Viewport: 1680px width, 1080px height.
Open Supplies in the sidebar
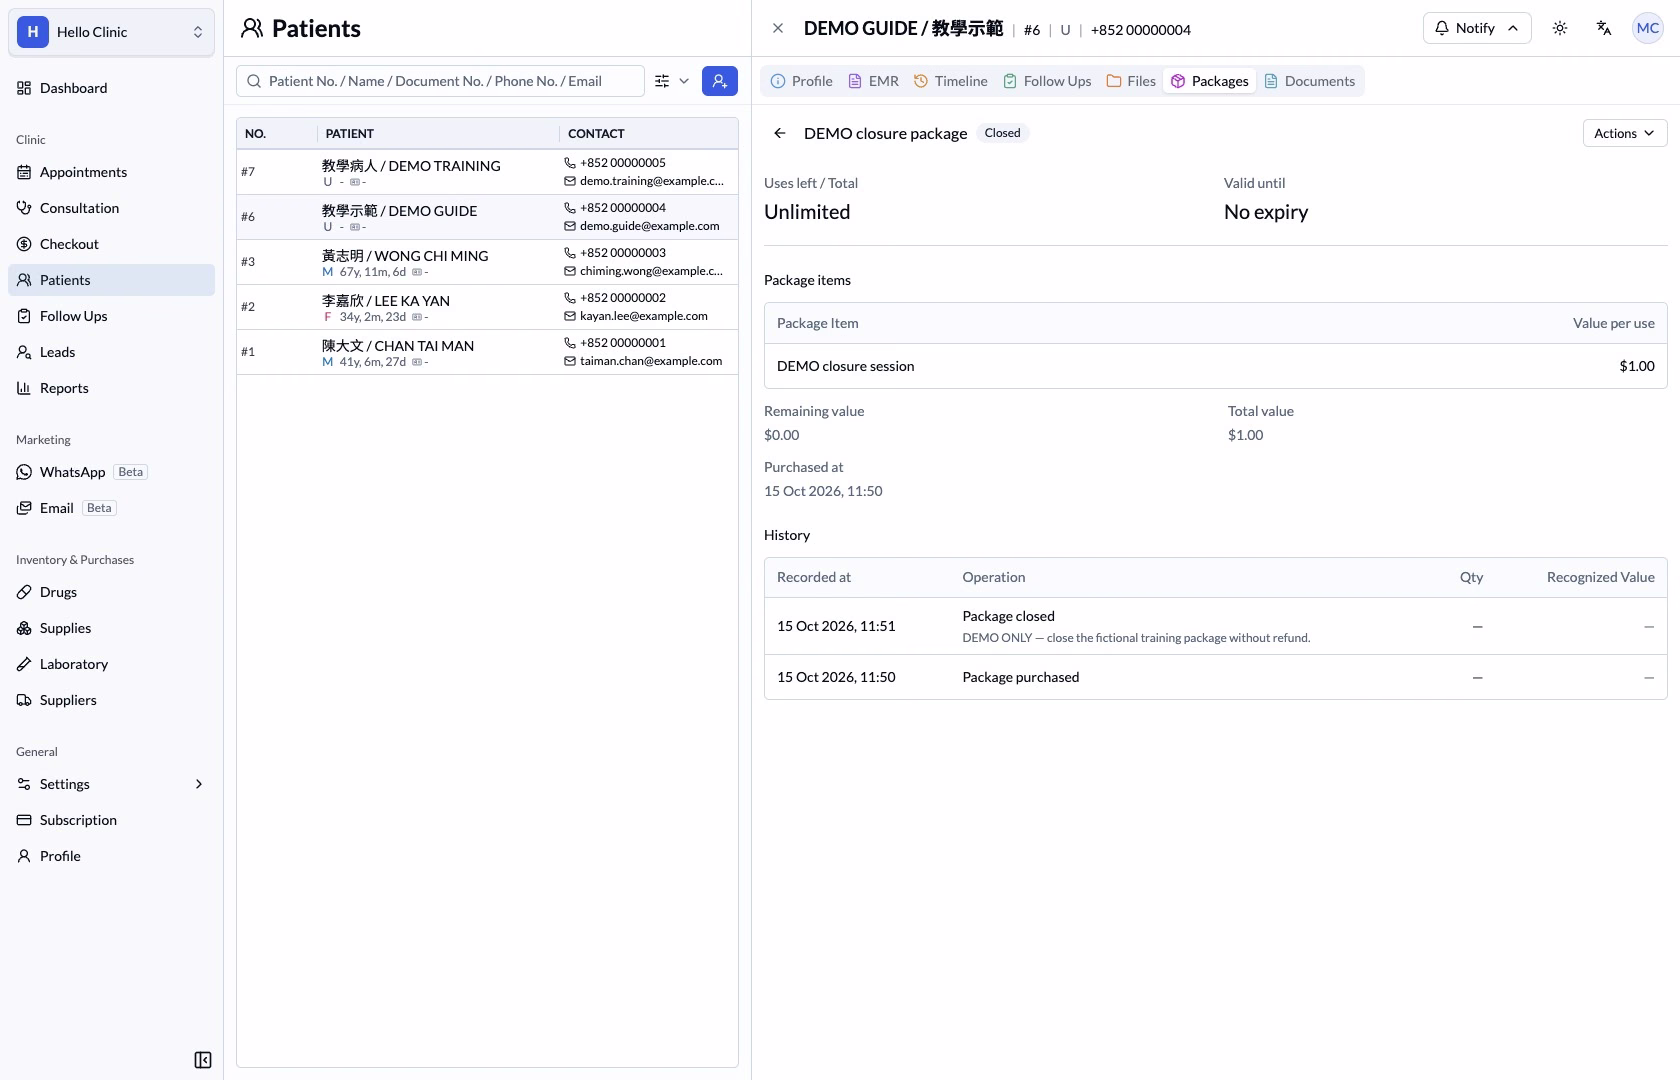click(x=111, y=628)
